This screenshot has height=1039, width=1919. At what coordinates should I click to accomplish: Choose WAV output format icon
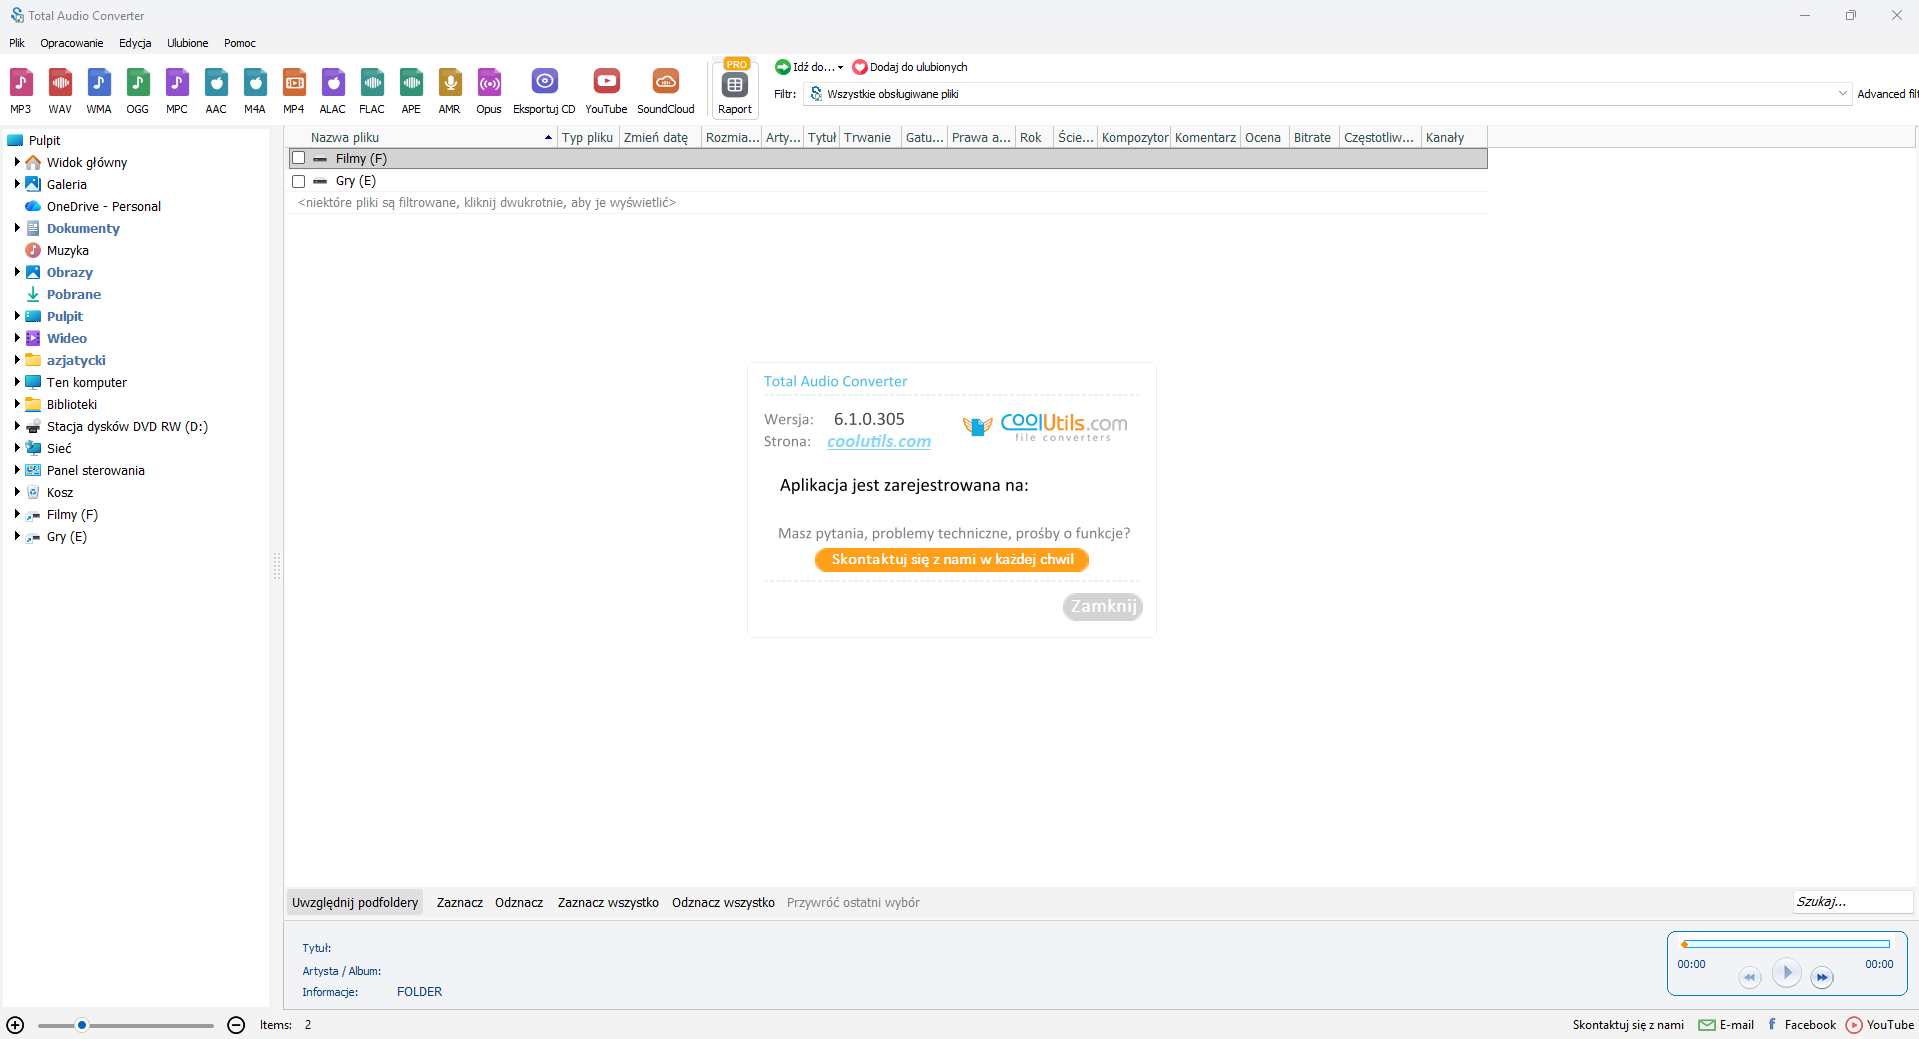(x=60, y=91)
